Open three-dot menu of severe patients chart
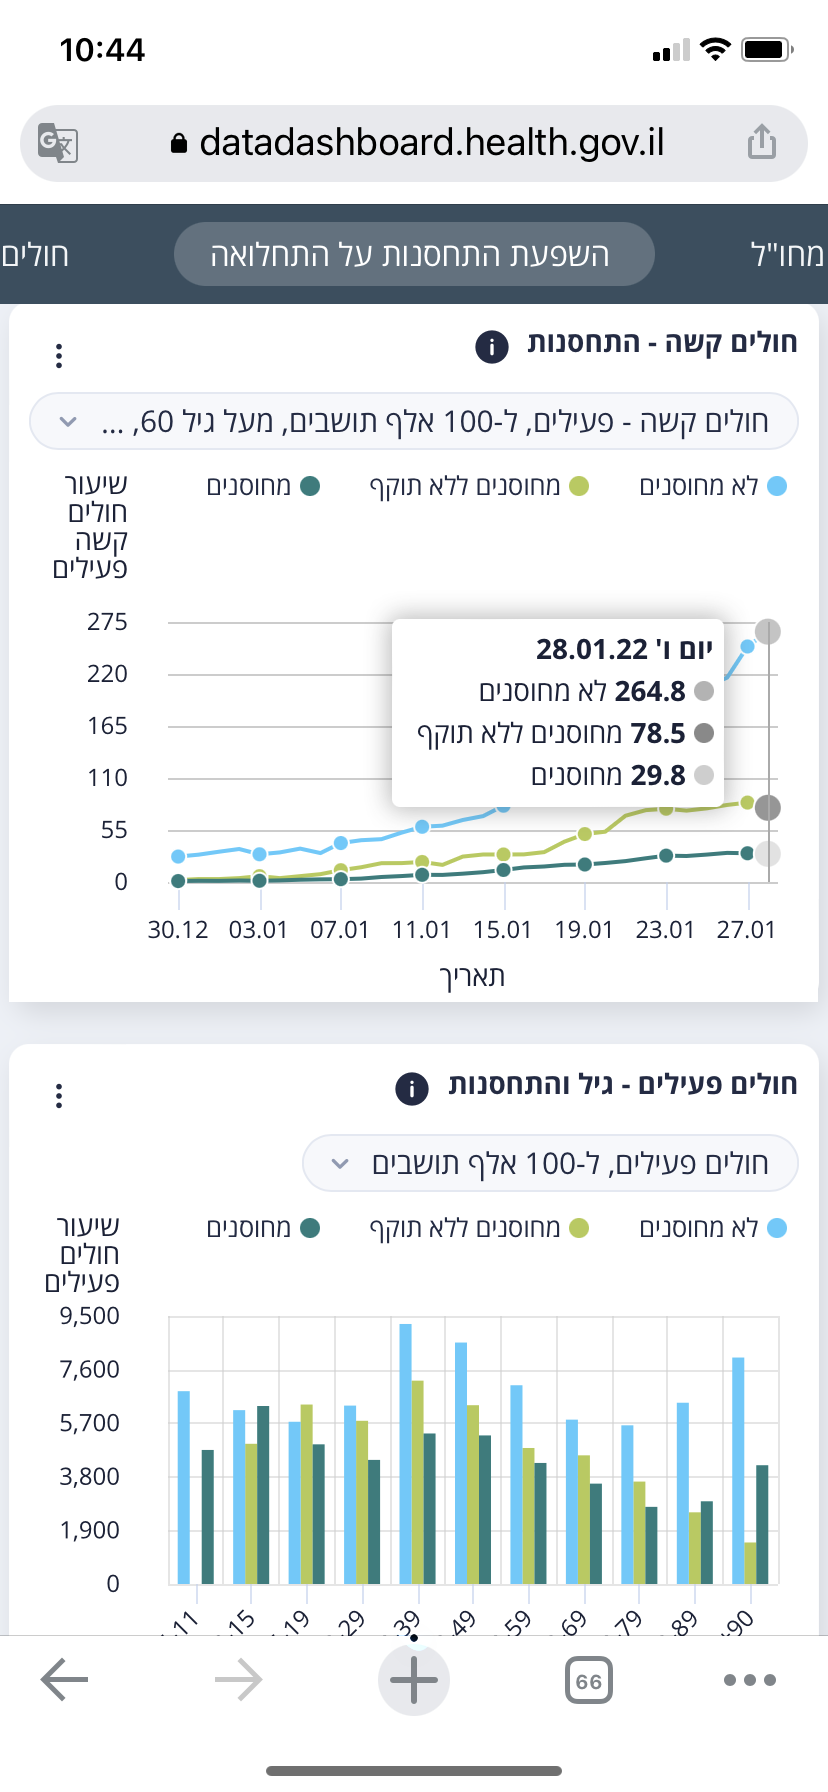 tap(59, 355)
